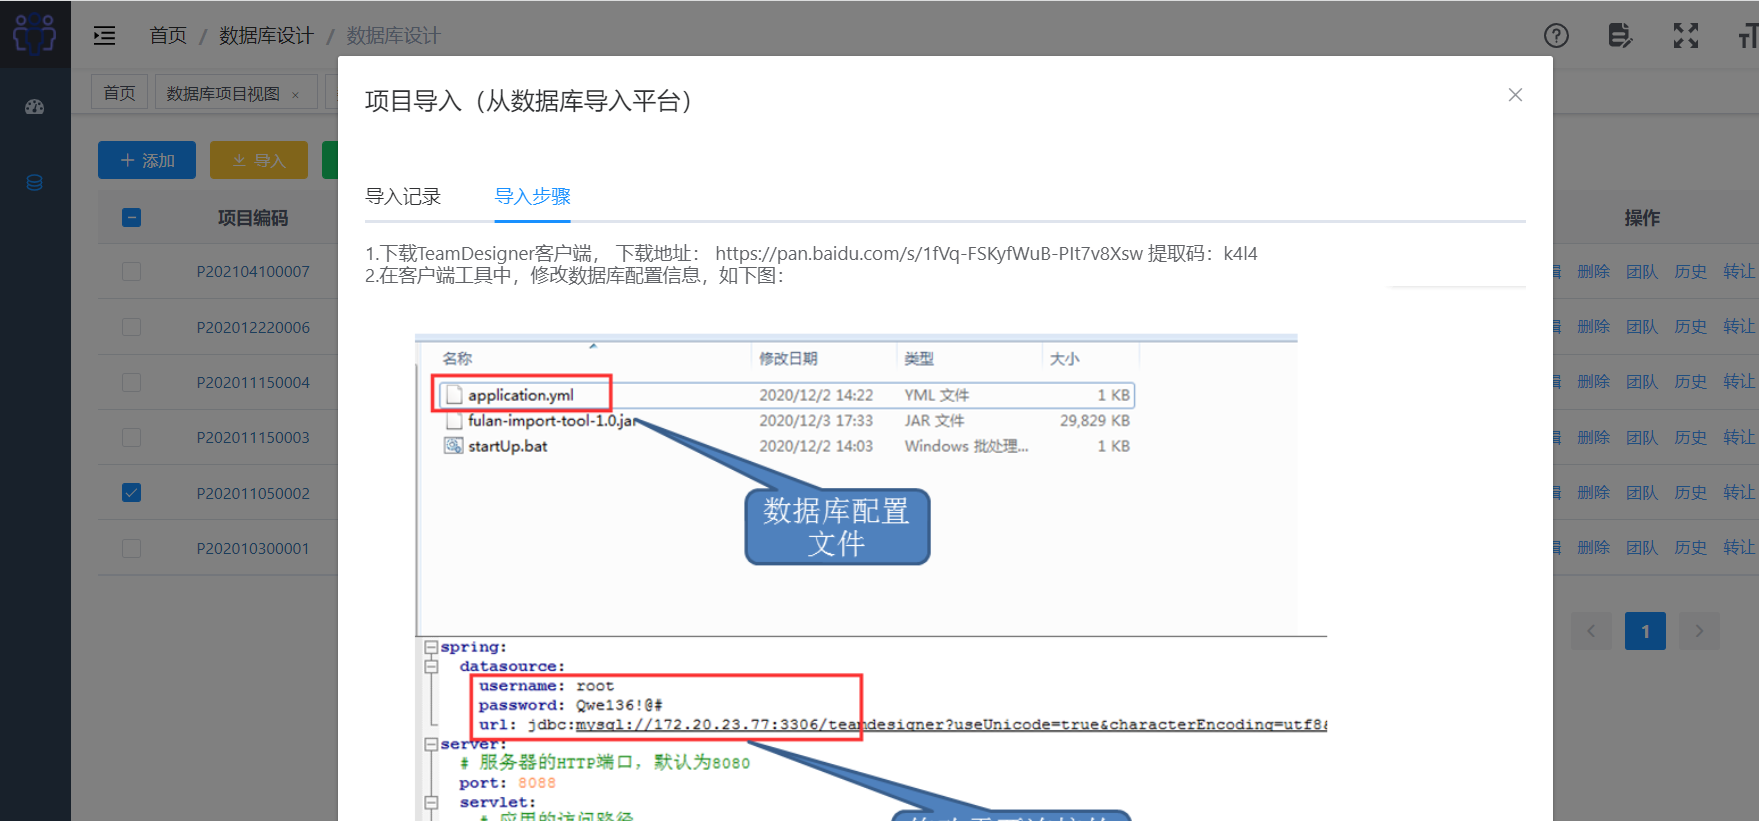Click 团队 in the P202011050002 row
This screenshot has height=821, width=1759.
pyautogui.click(x=1642, y=493)
